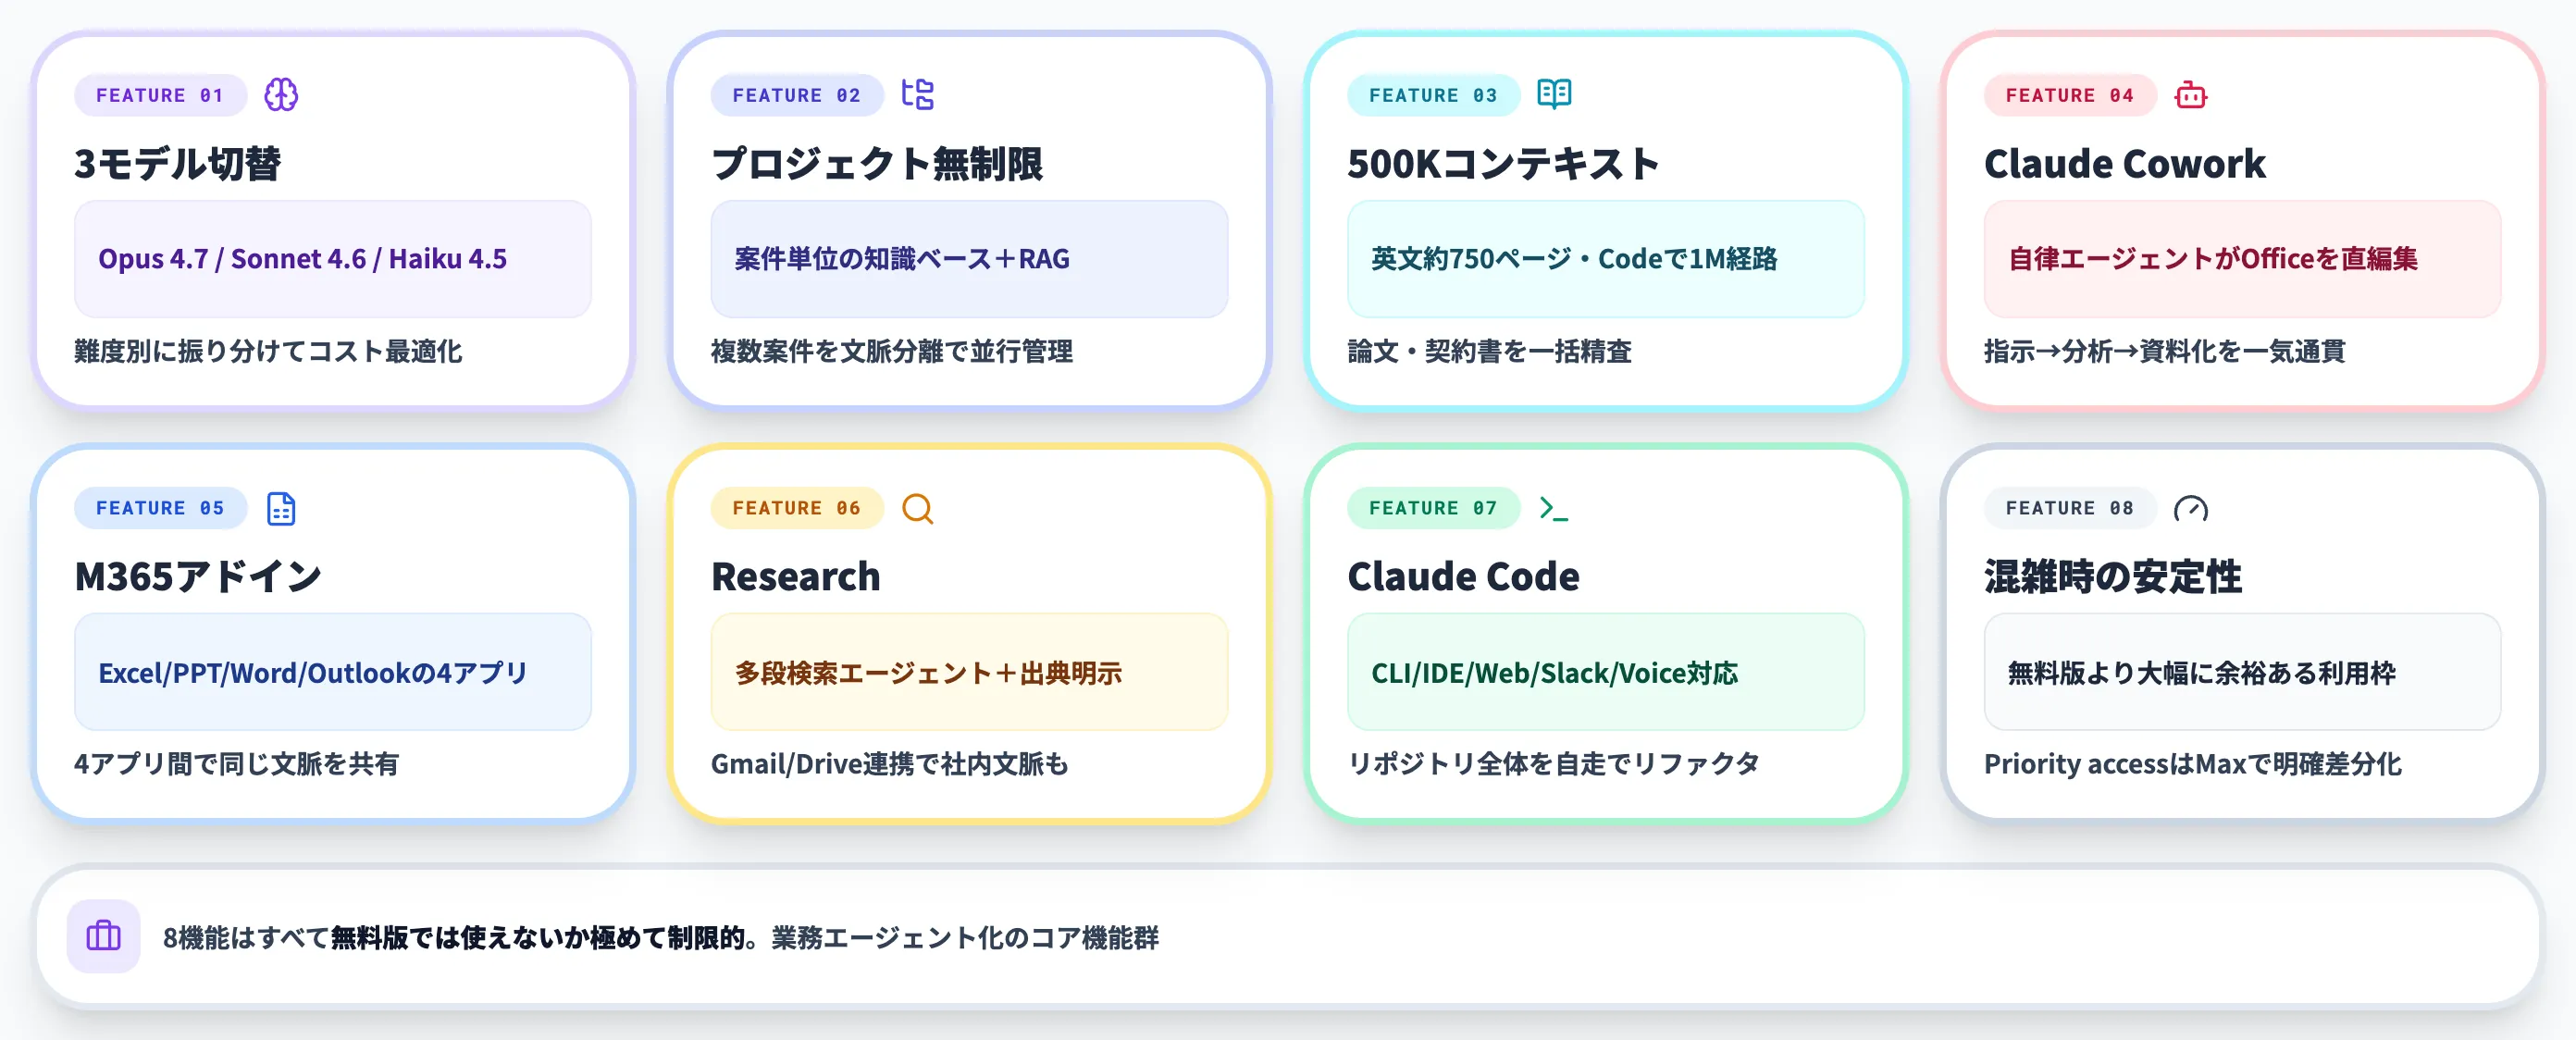Select the FEATURE 07 badge
Image resolution: width=2576 pixels, height=1040 pixels.
click(x=1433, y=508)
